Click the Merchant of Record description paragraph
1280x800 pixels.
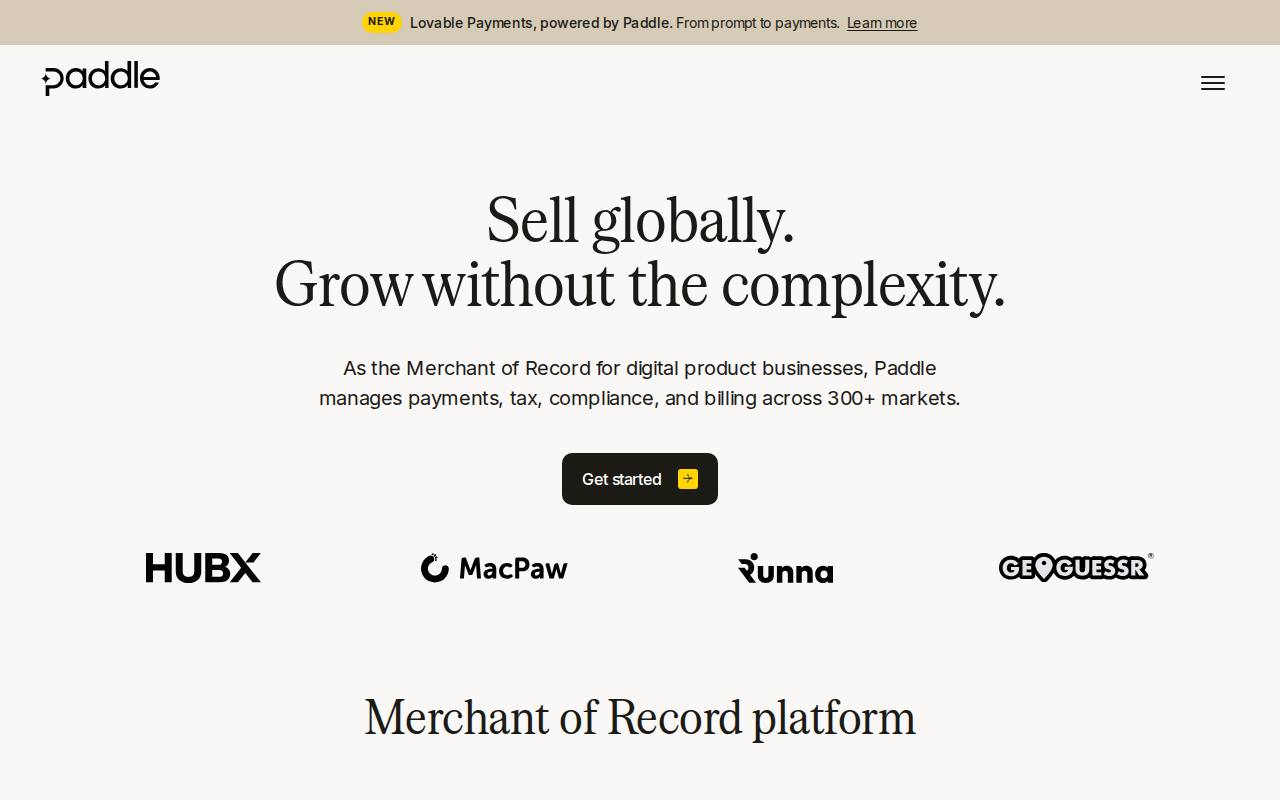pyautogui.click(x=640, y=383)
